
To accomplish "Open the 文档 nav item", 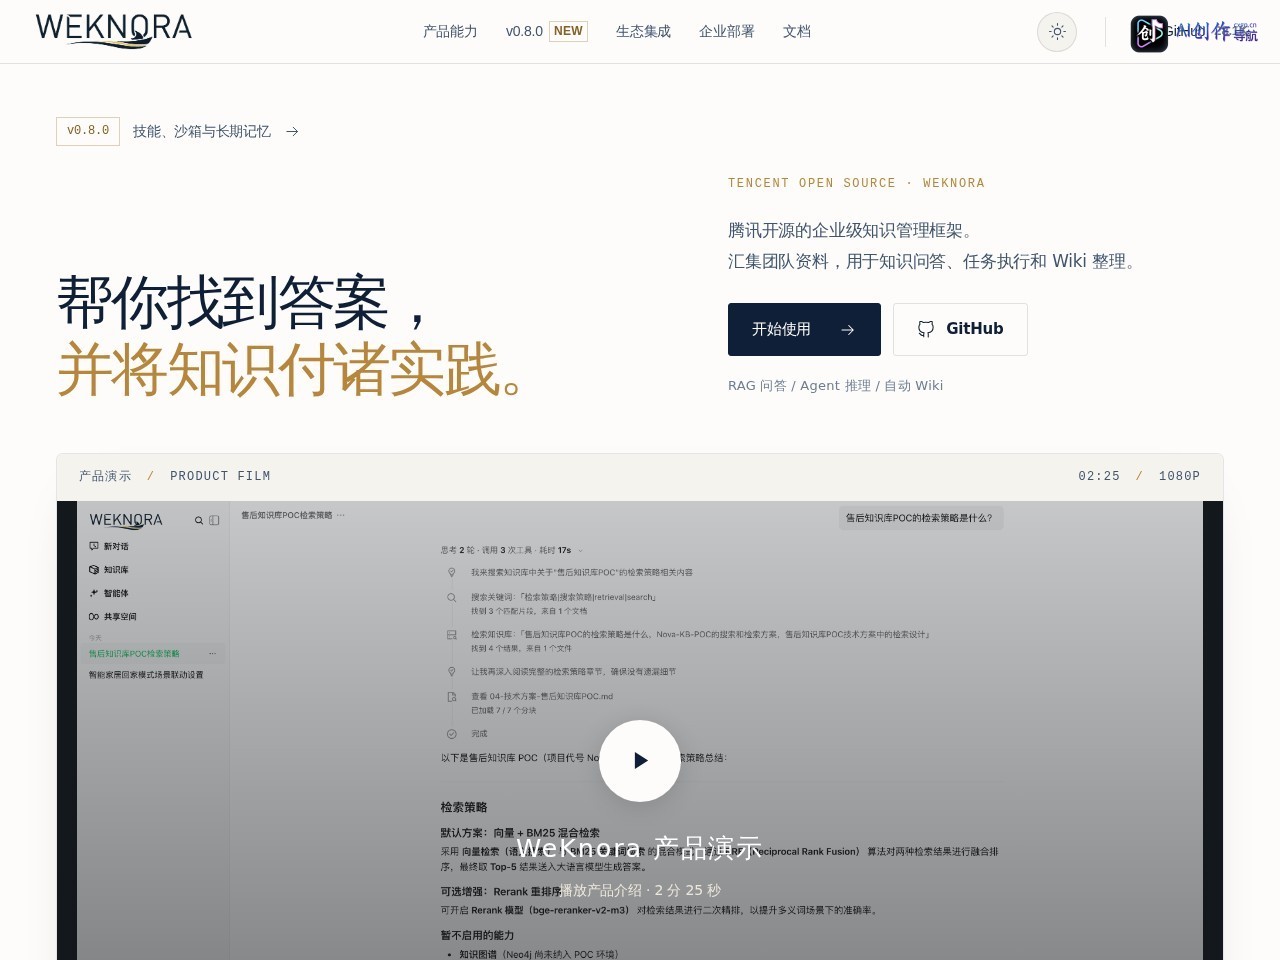I will pos(797,32).
